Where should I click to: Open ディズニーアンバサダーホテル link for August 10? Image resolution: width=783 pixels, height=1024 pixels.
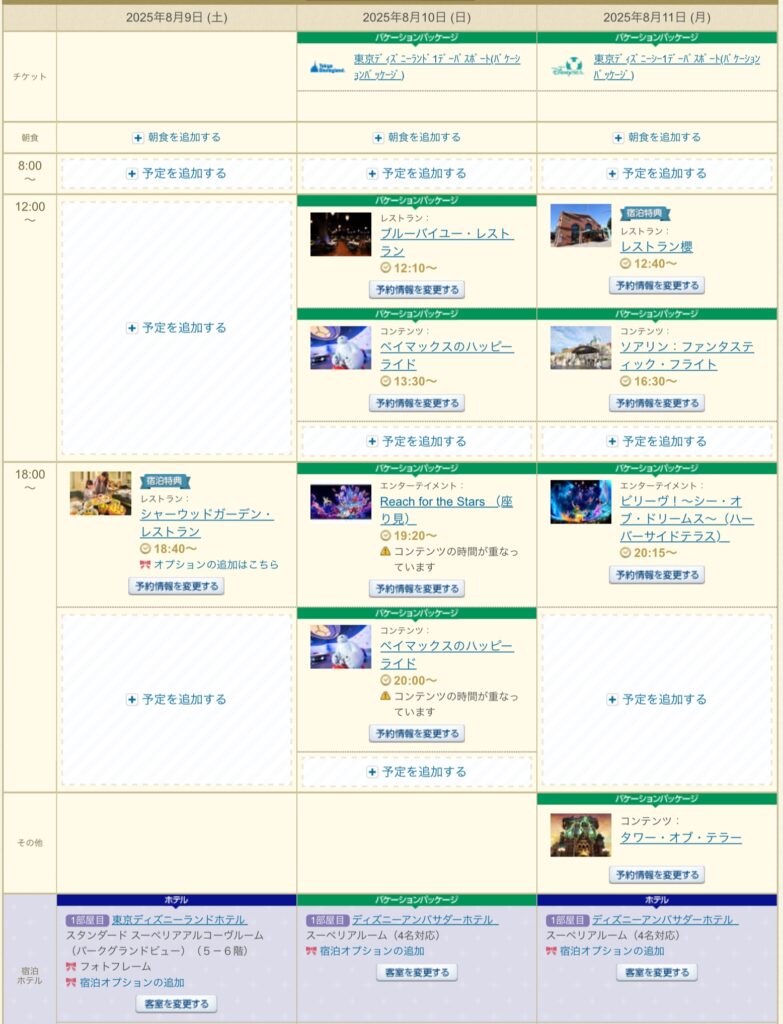pyautogui.click(x=425, y=920)
